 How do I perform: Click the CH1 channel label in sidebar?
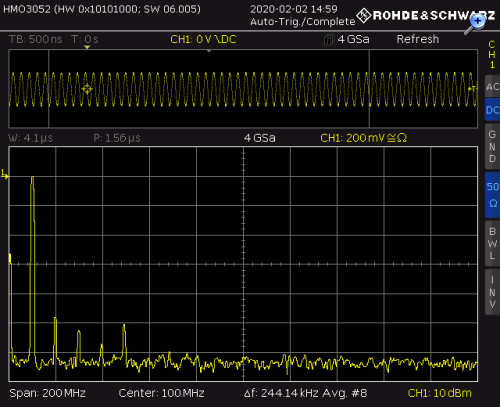coord(492,55)
